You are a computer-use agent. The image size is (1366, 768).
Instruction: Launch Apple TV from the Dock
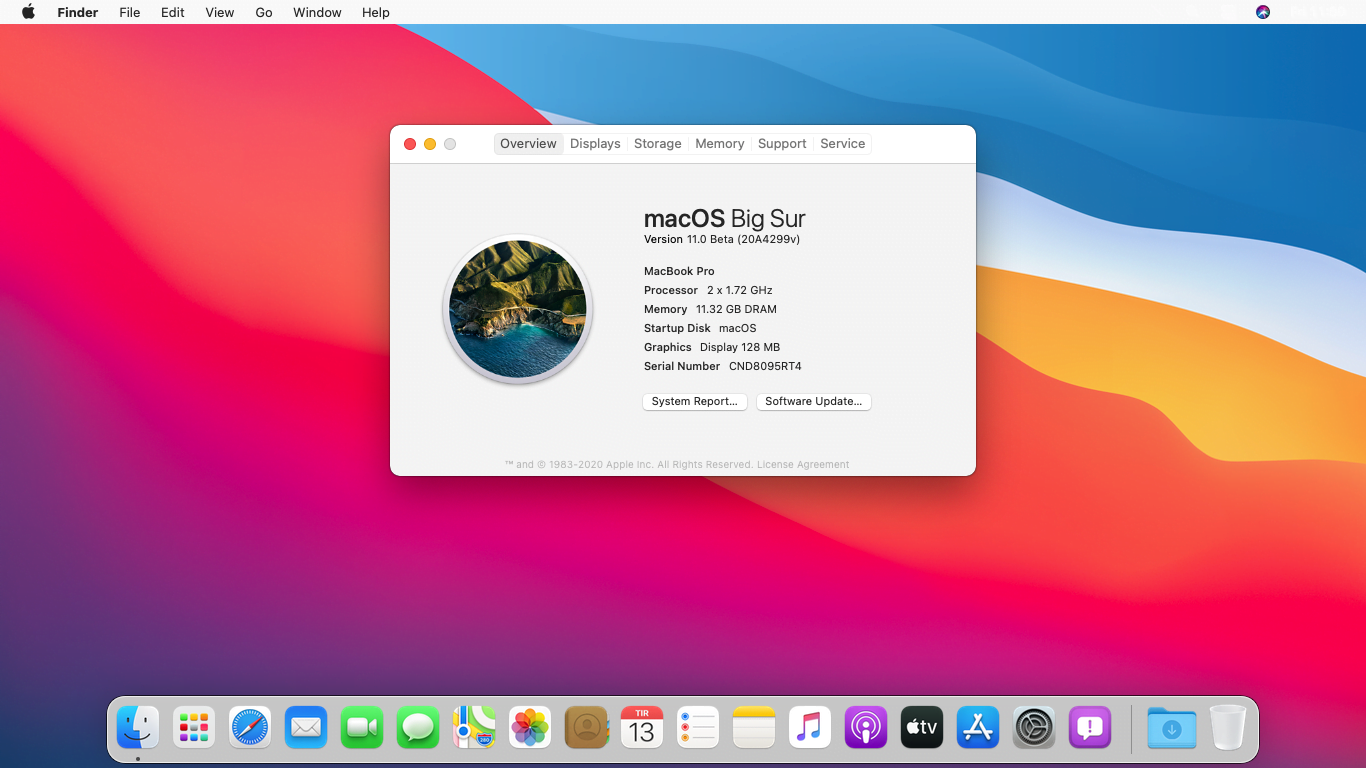click(x=922, y=727)
